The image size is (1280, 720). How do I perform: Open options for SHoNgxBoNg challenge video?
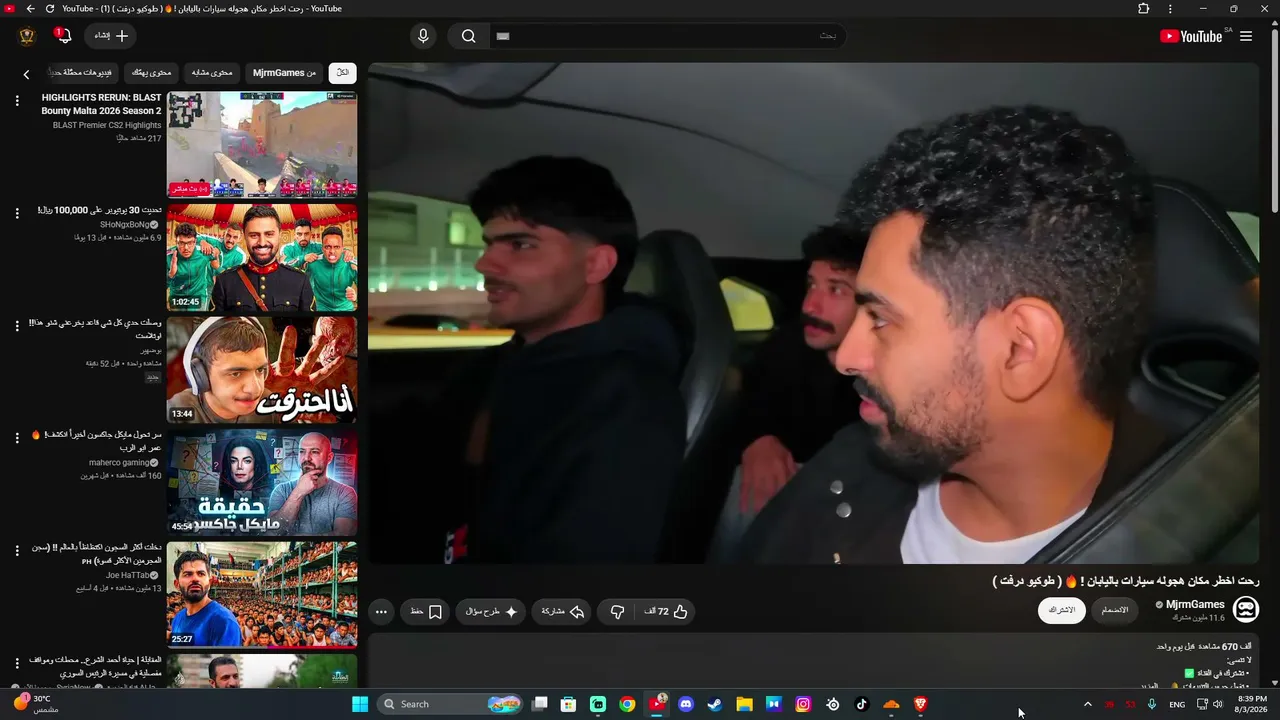pyautogui.click(x=17, y=213)
